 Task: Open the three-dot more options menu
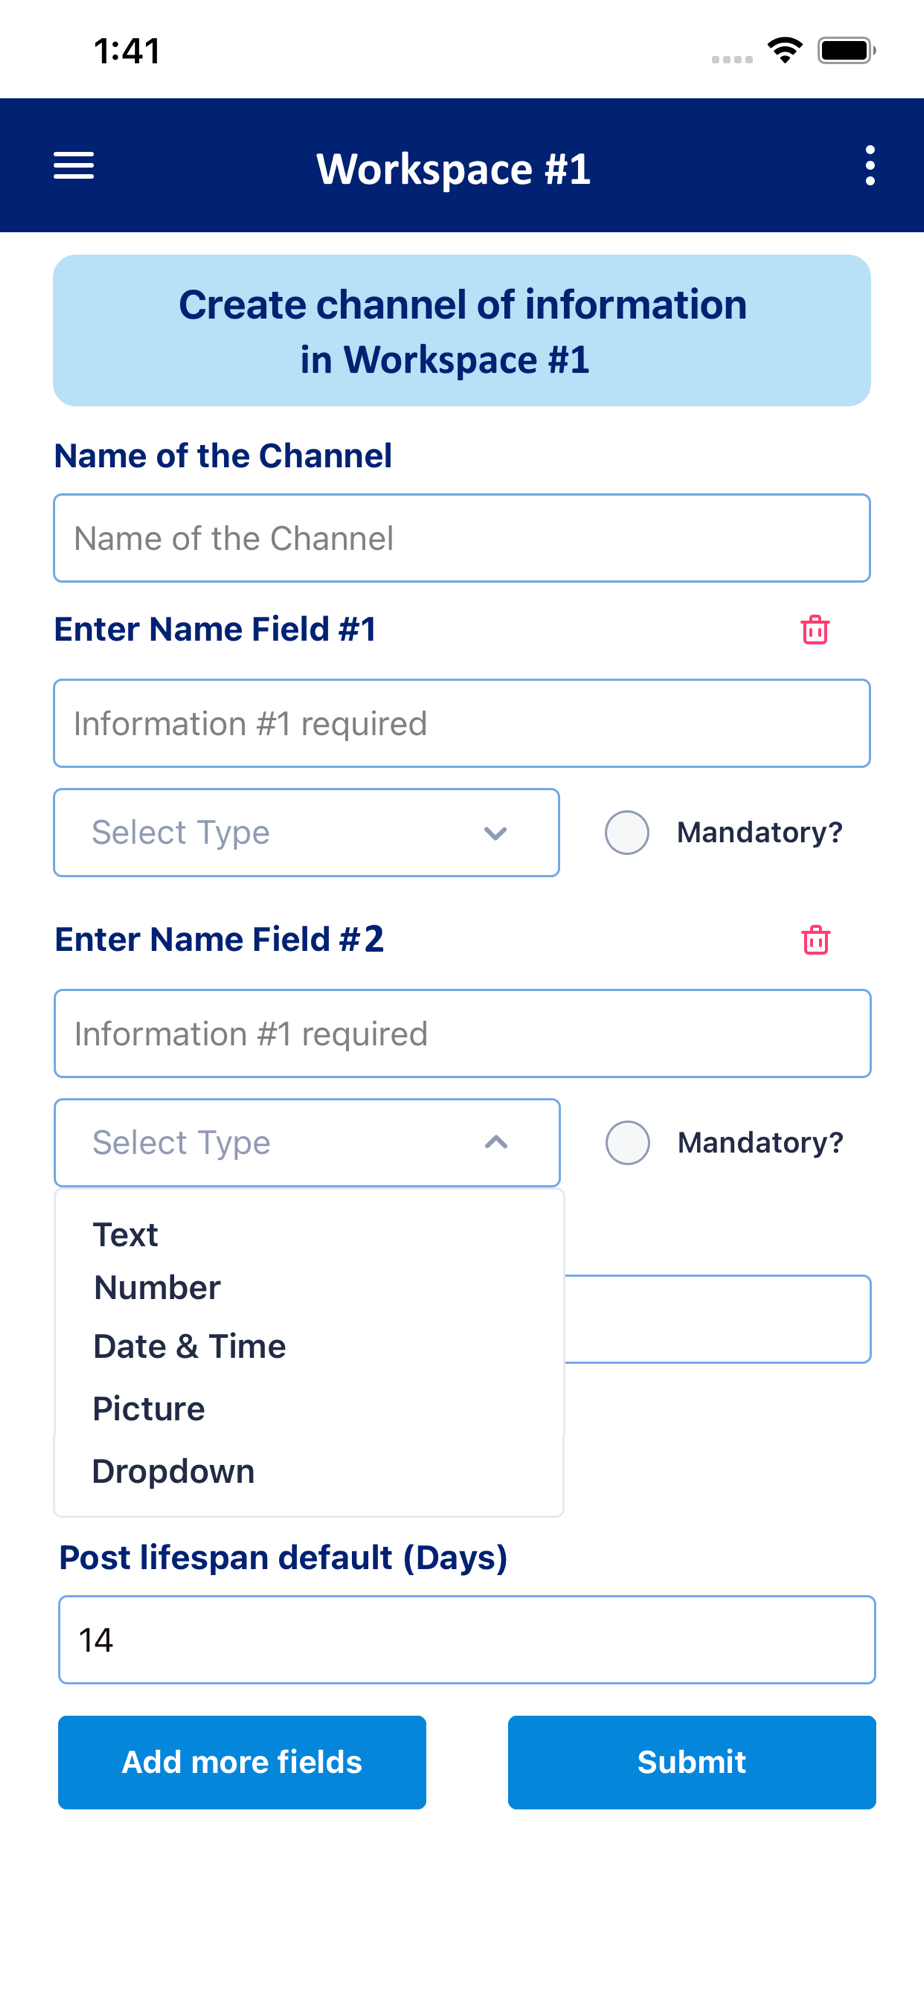(x=870, y=166)
